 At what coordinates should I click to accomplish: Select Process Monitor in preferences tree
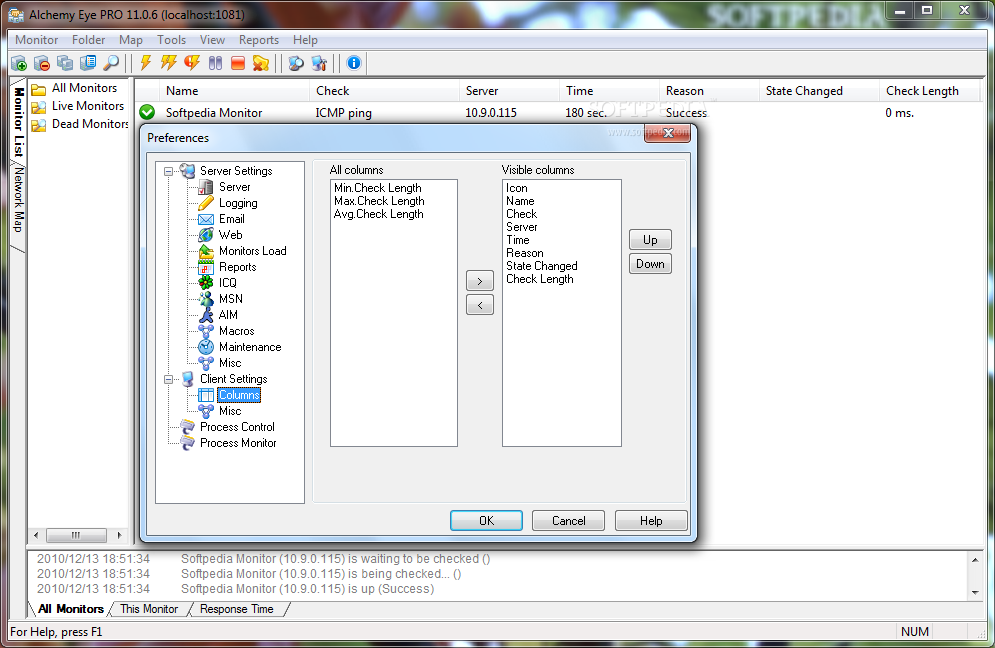[238, 443]
